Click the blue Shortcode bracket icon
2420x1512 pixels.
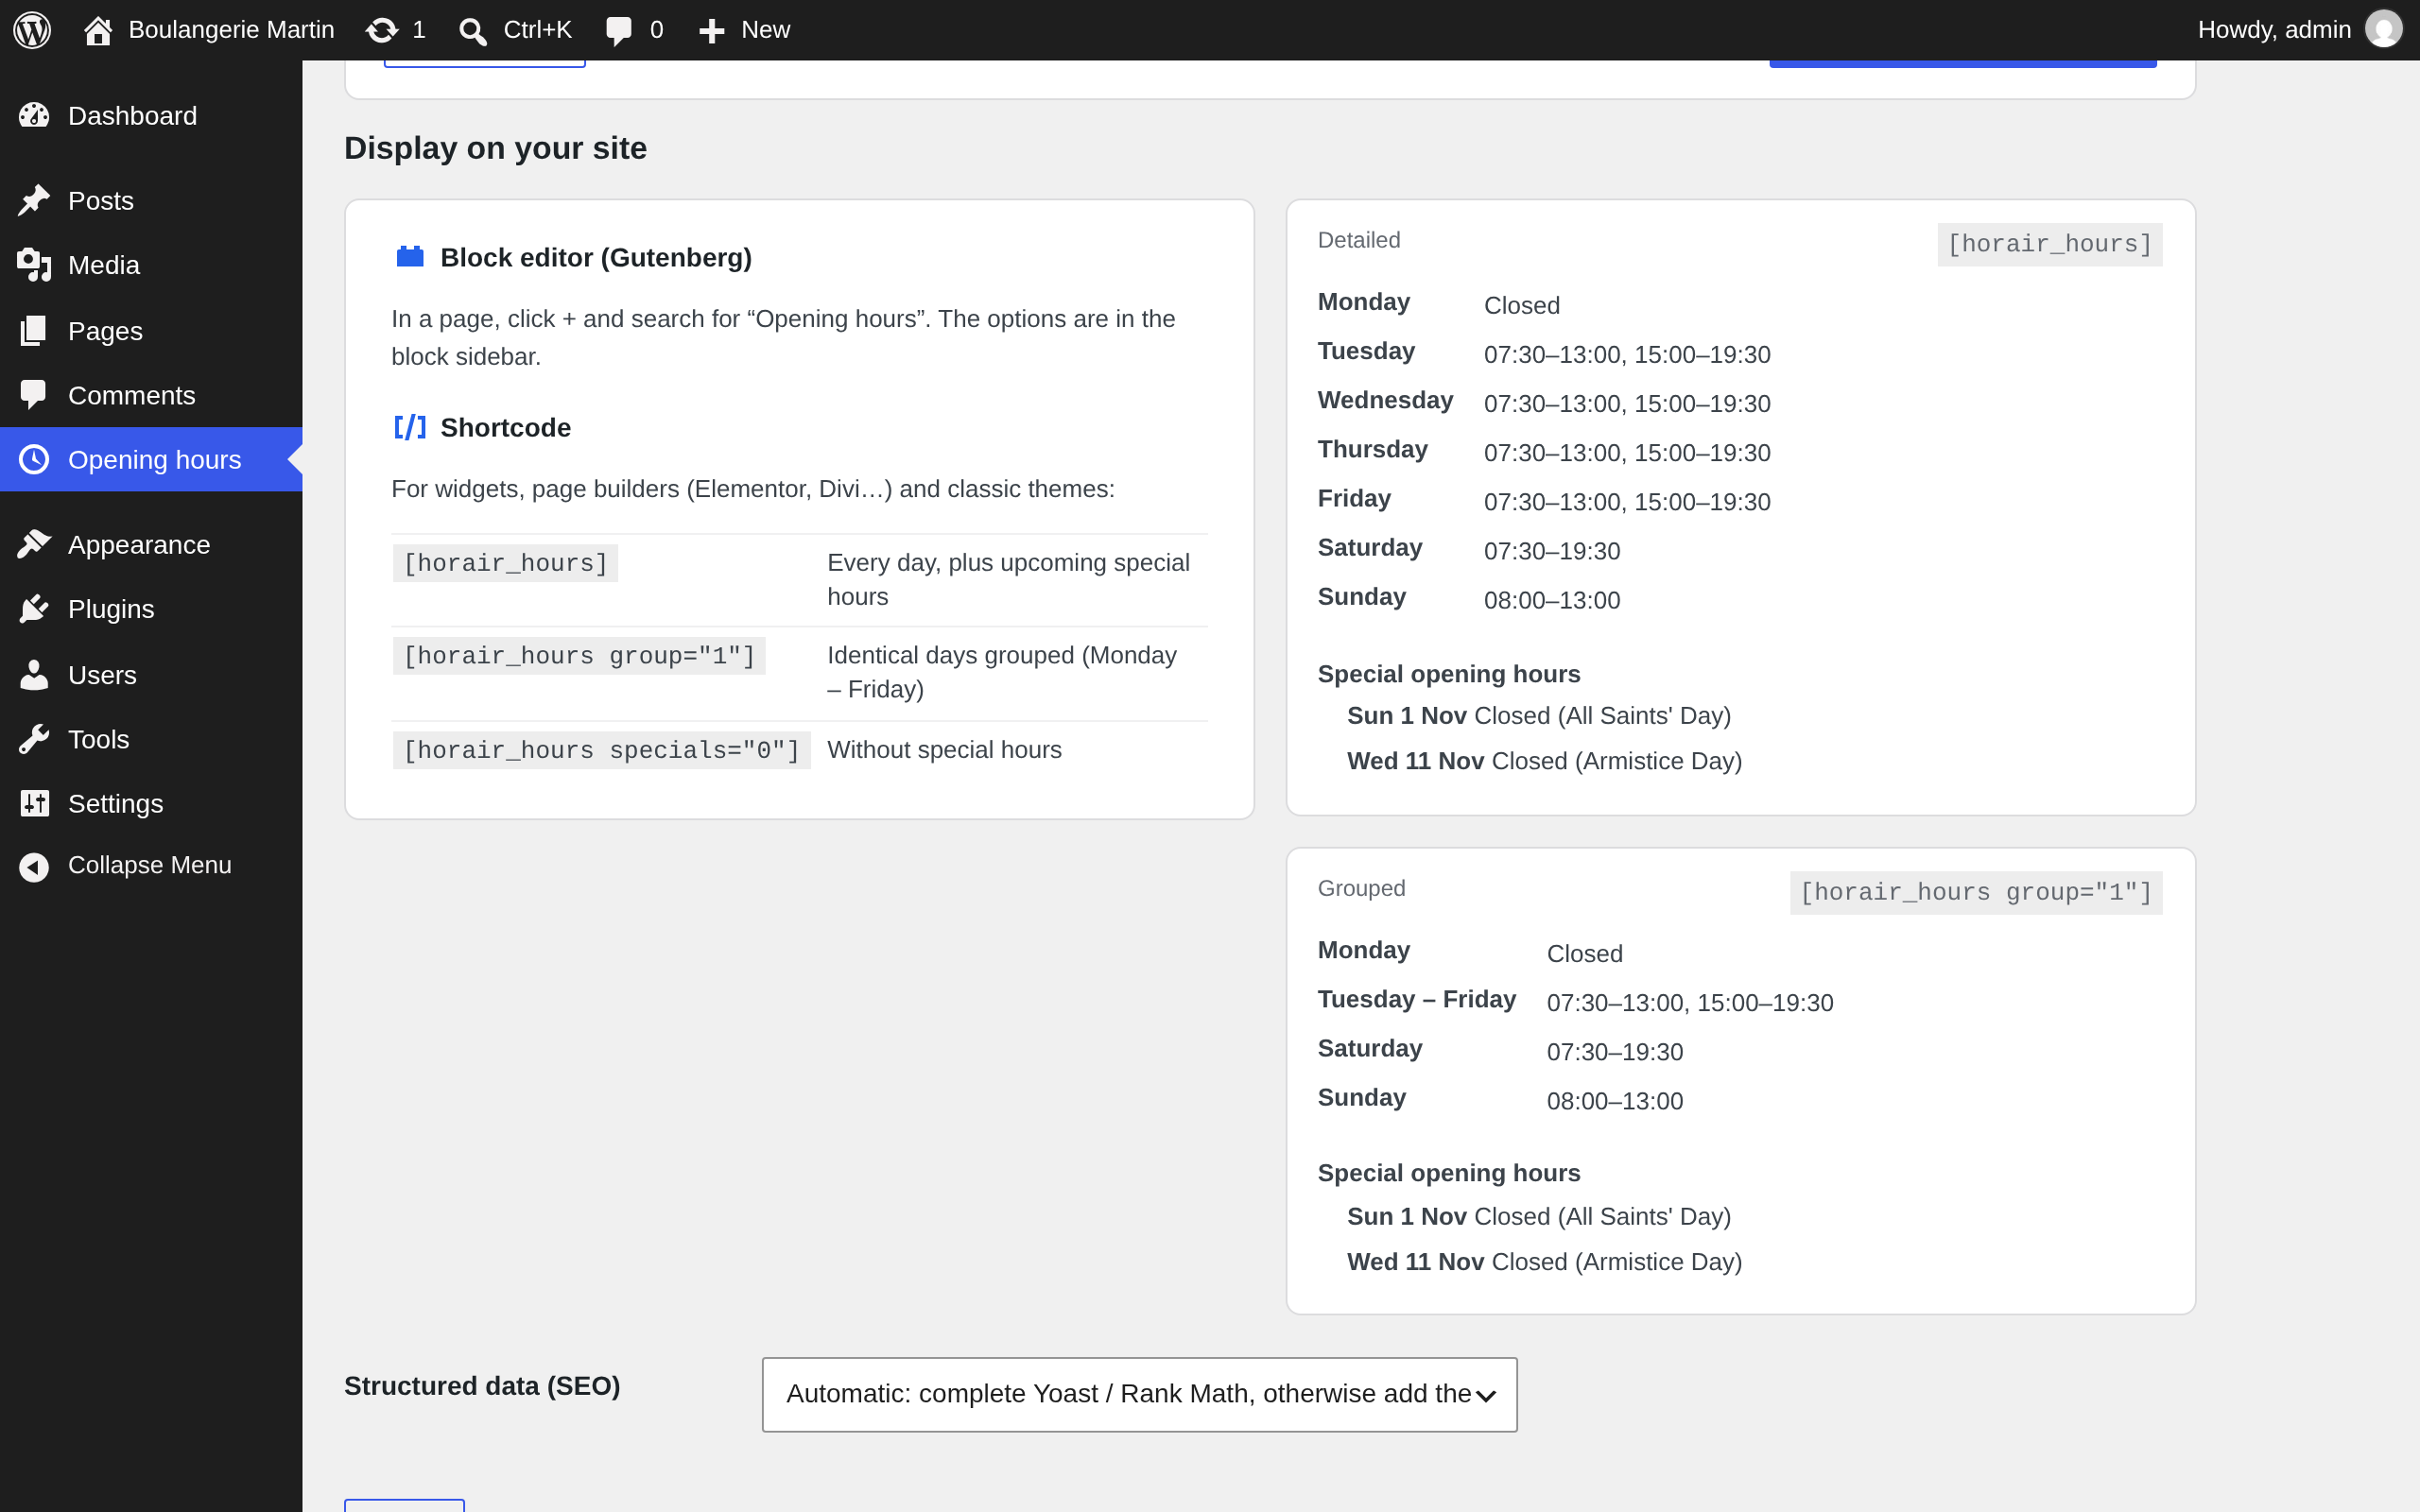click(x=410, y=428)
